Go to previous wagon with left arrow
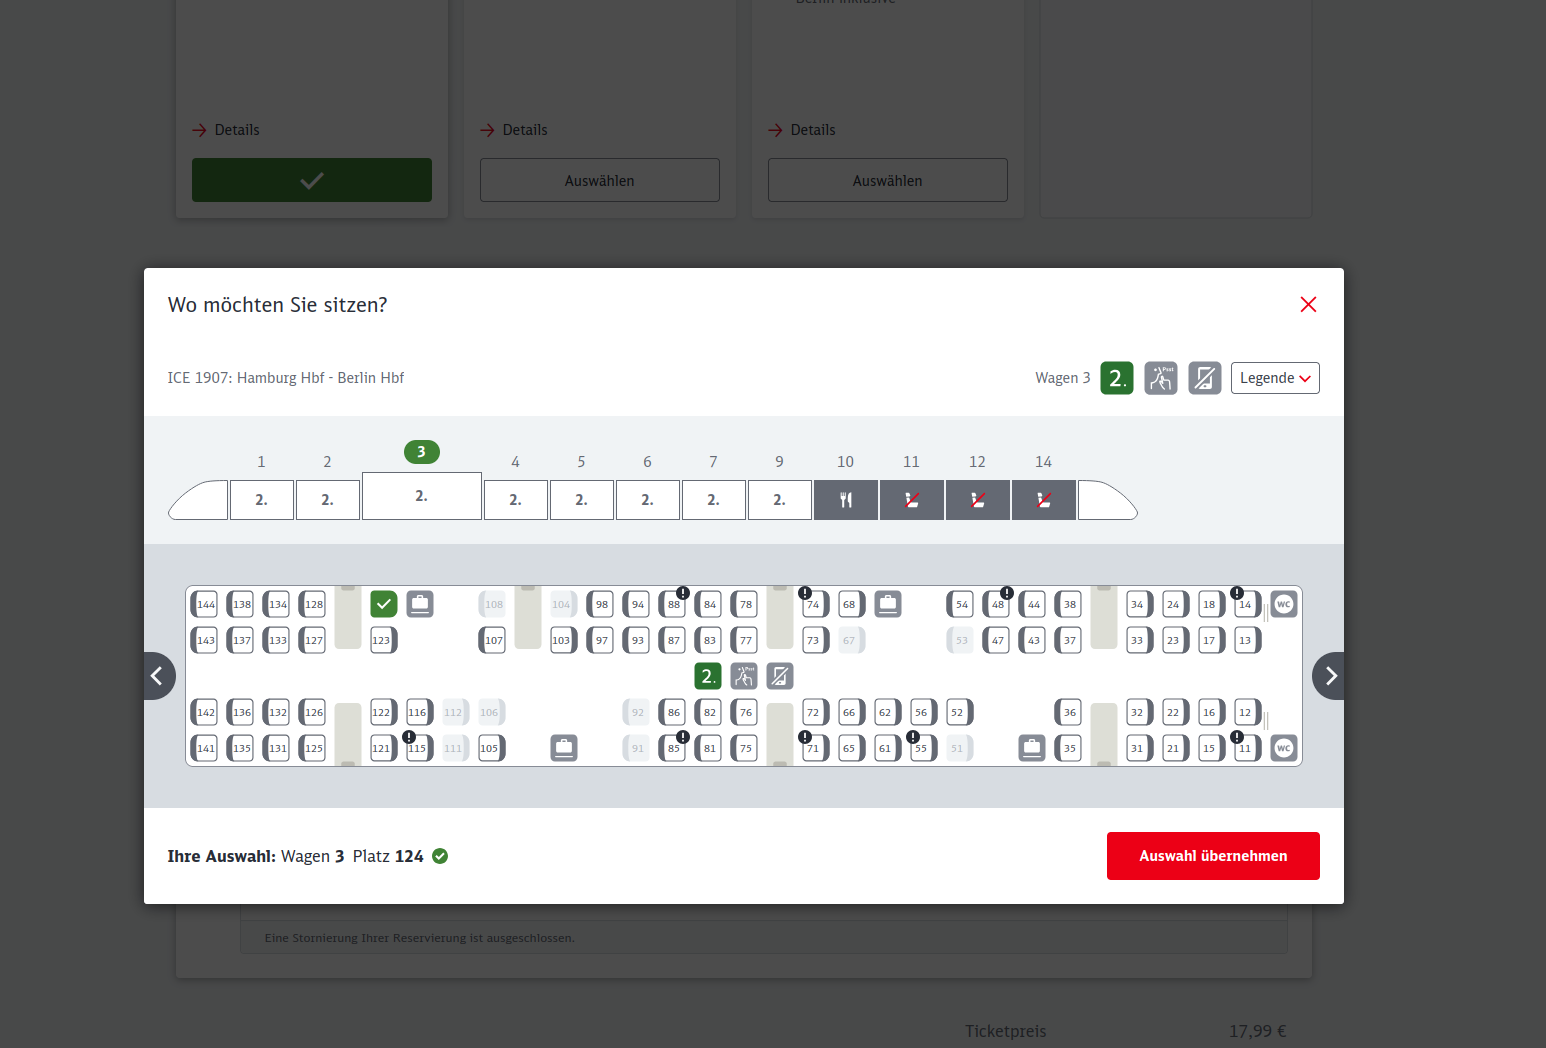 158,676
